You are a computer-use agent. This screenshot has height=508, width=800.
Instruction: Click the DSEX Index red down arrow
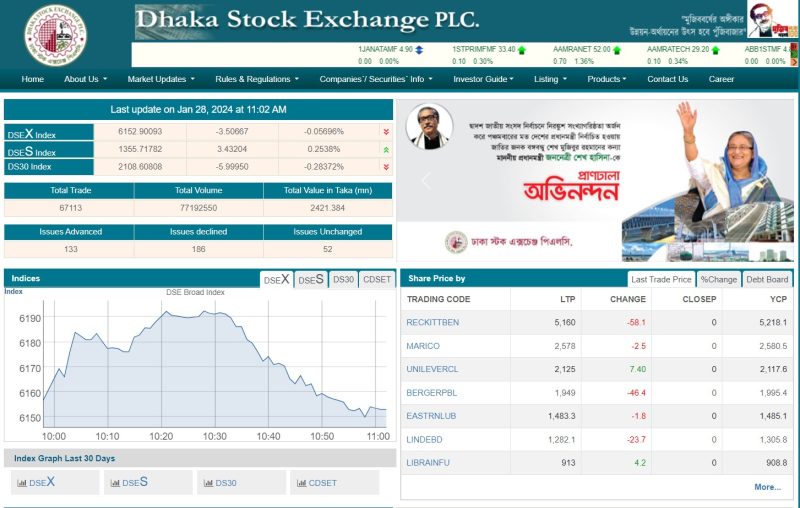[386, 131]
